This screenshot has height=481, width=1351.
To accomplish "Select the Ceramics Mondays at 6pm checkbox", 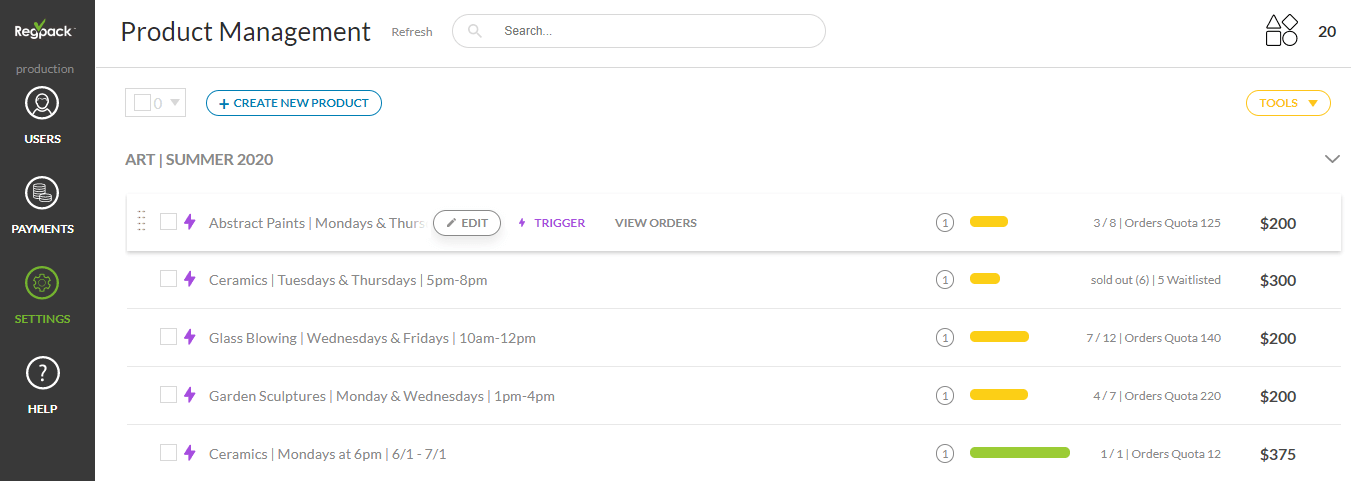I will tap(168, 453).
